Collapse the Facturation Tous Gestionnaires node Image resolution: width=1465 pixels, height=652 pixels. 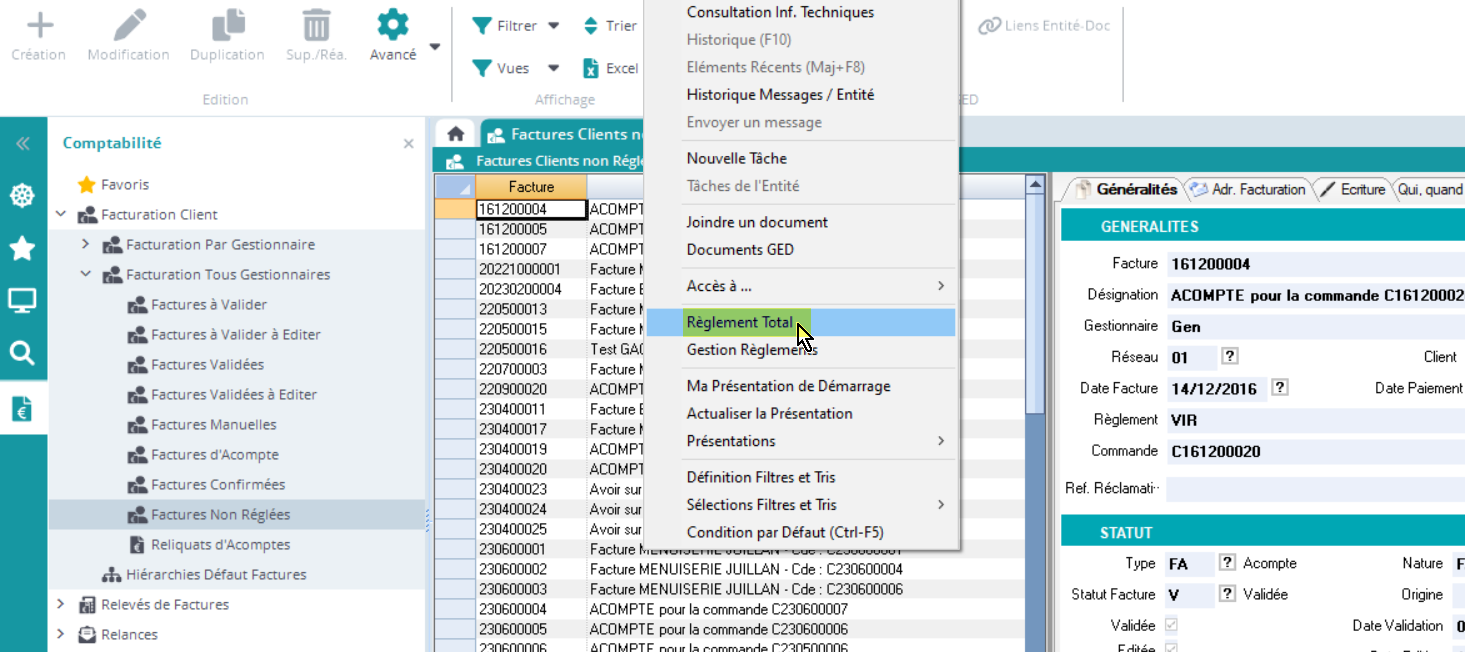pyautogui.click(x=85, y=274)
